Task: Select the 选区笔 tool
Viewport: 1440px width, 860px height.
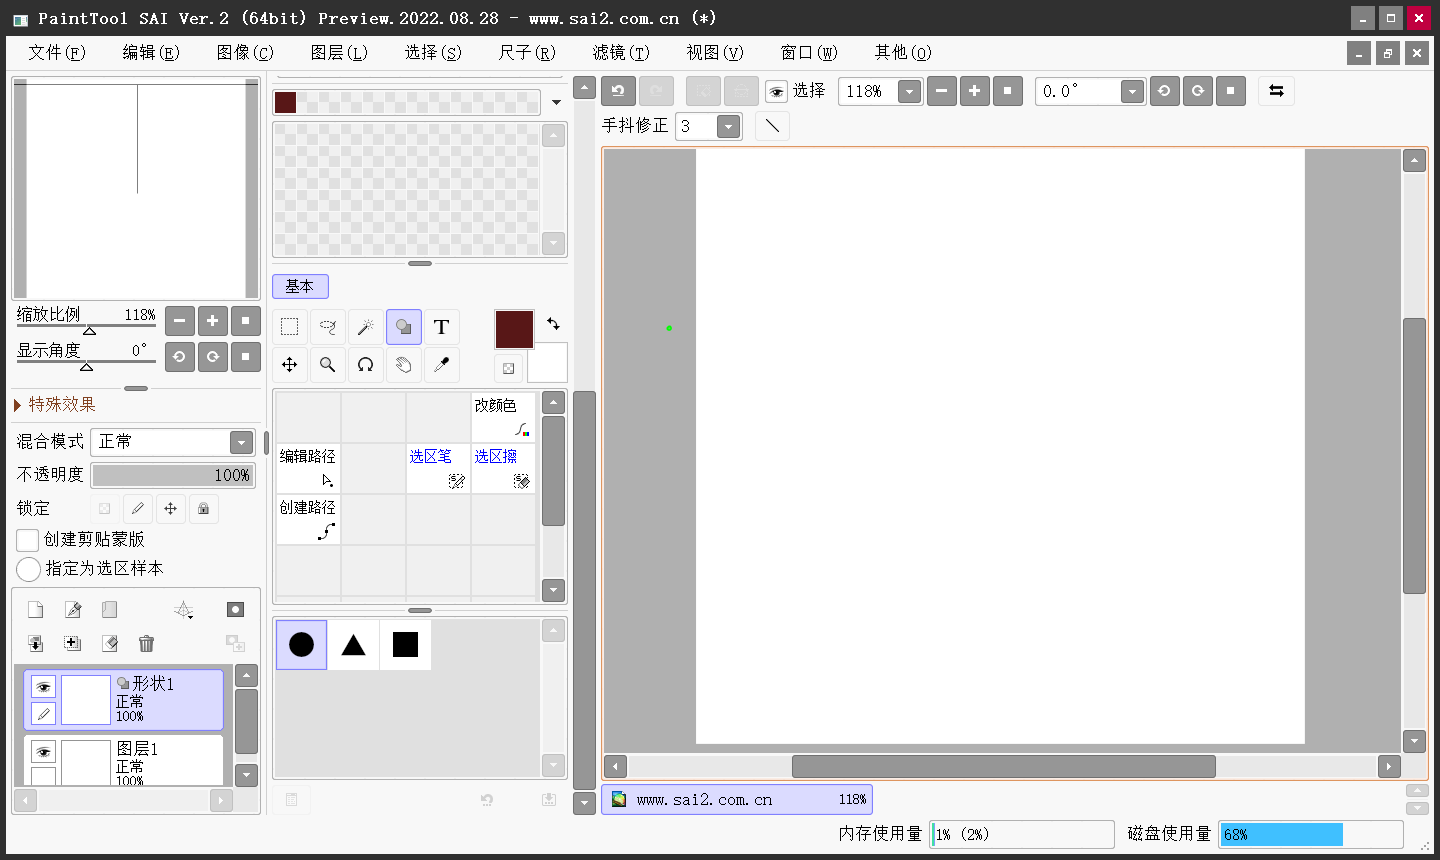Action: click(438, 468)
